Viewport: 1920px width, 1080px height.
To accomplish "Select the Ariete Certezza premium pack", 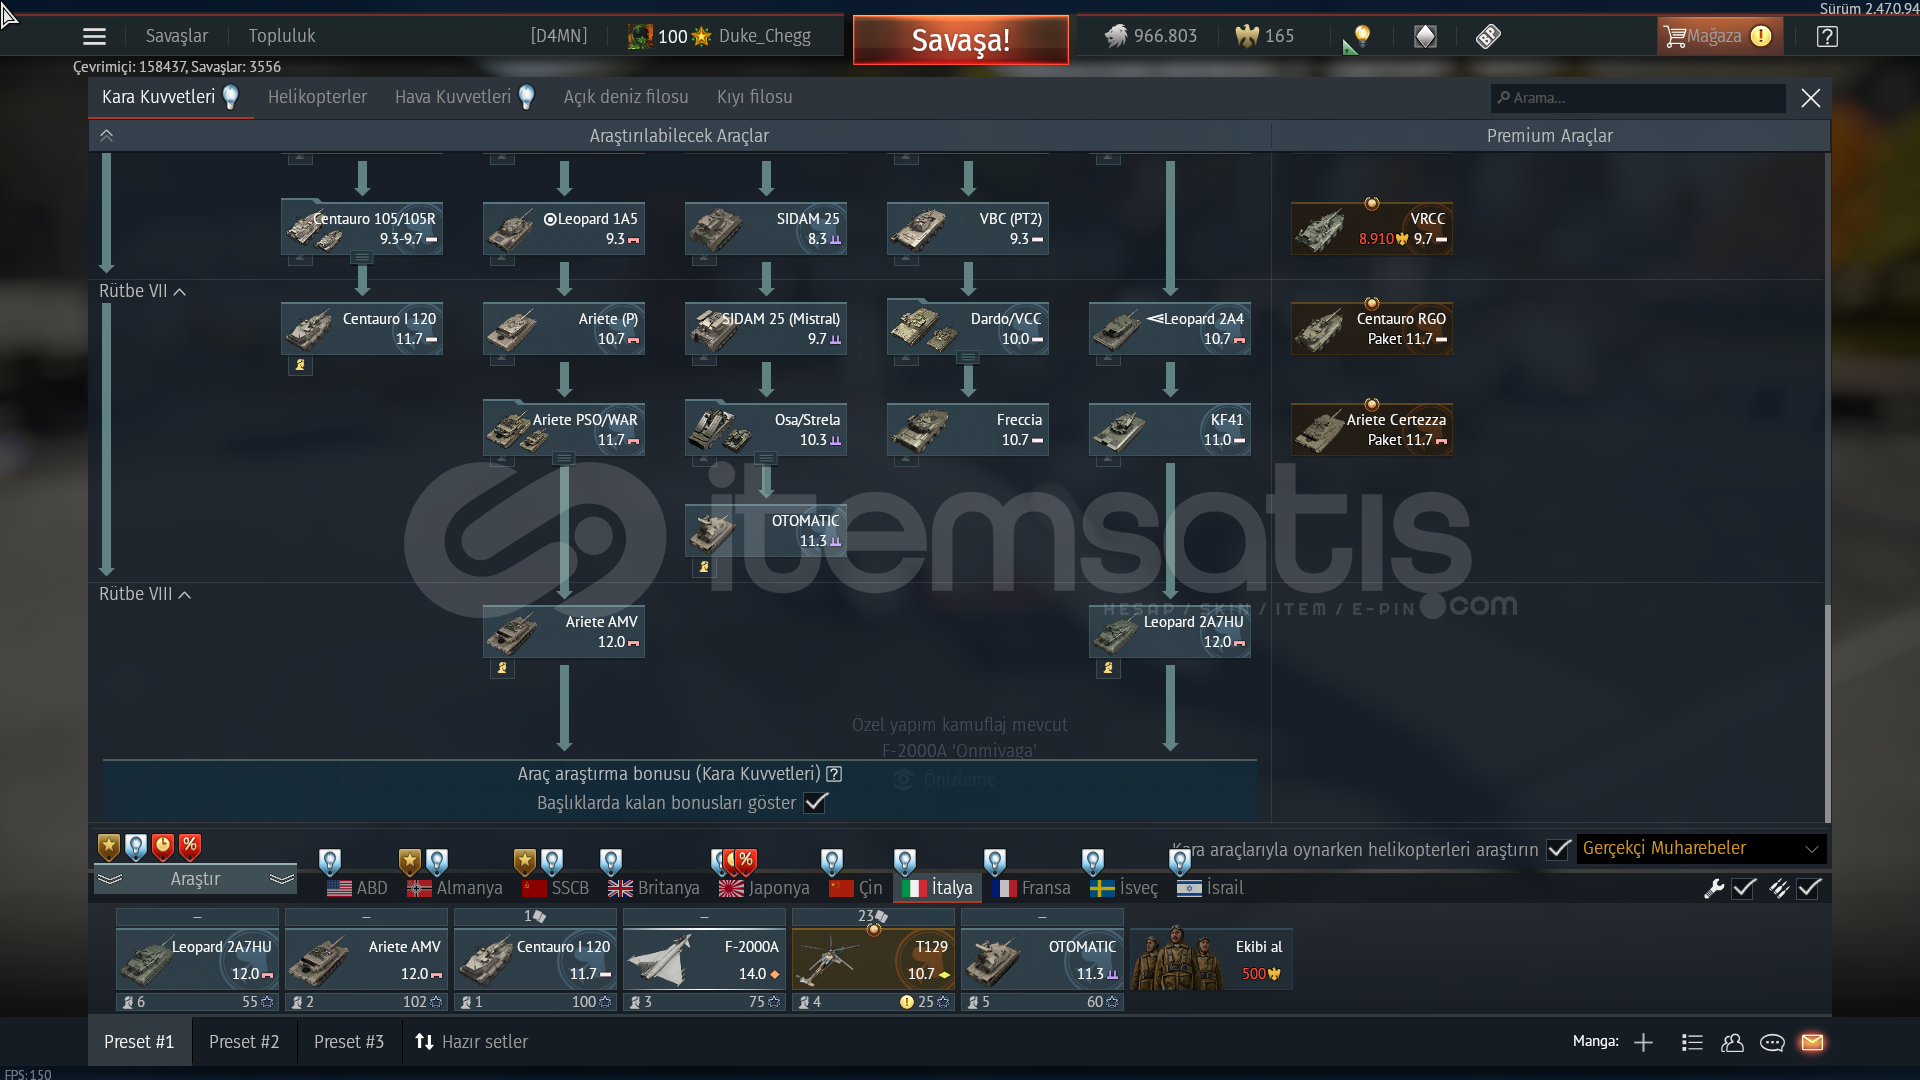I will (x=1372, y=430).
